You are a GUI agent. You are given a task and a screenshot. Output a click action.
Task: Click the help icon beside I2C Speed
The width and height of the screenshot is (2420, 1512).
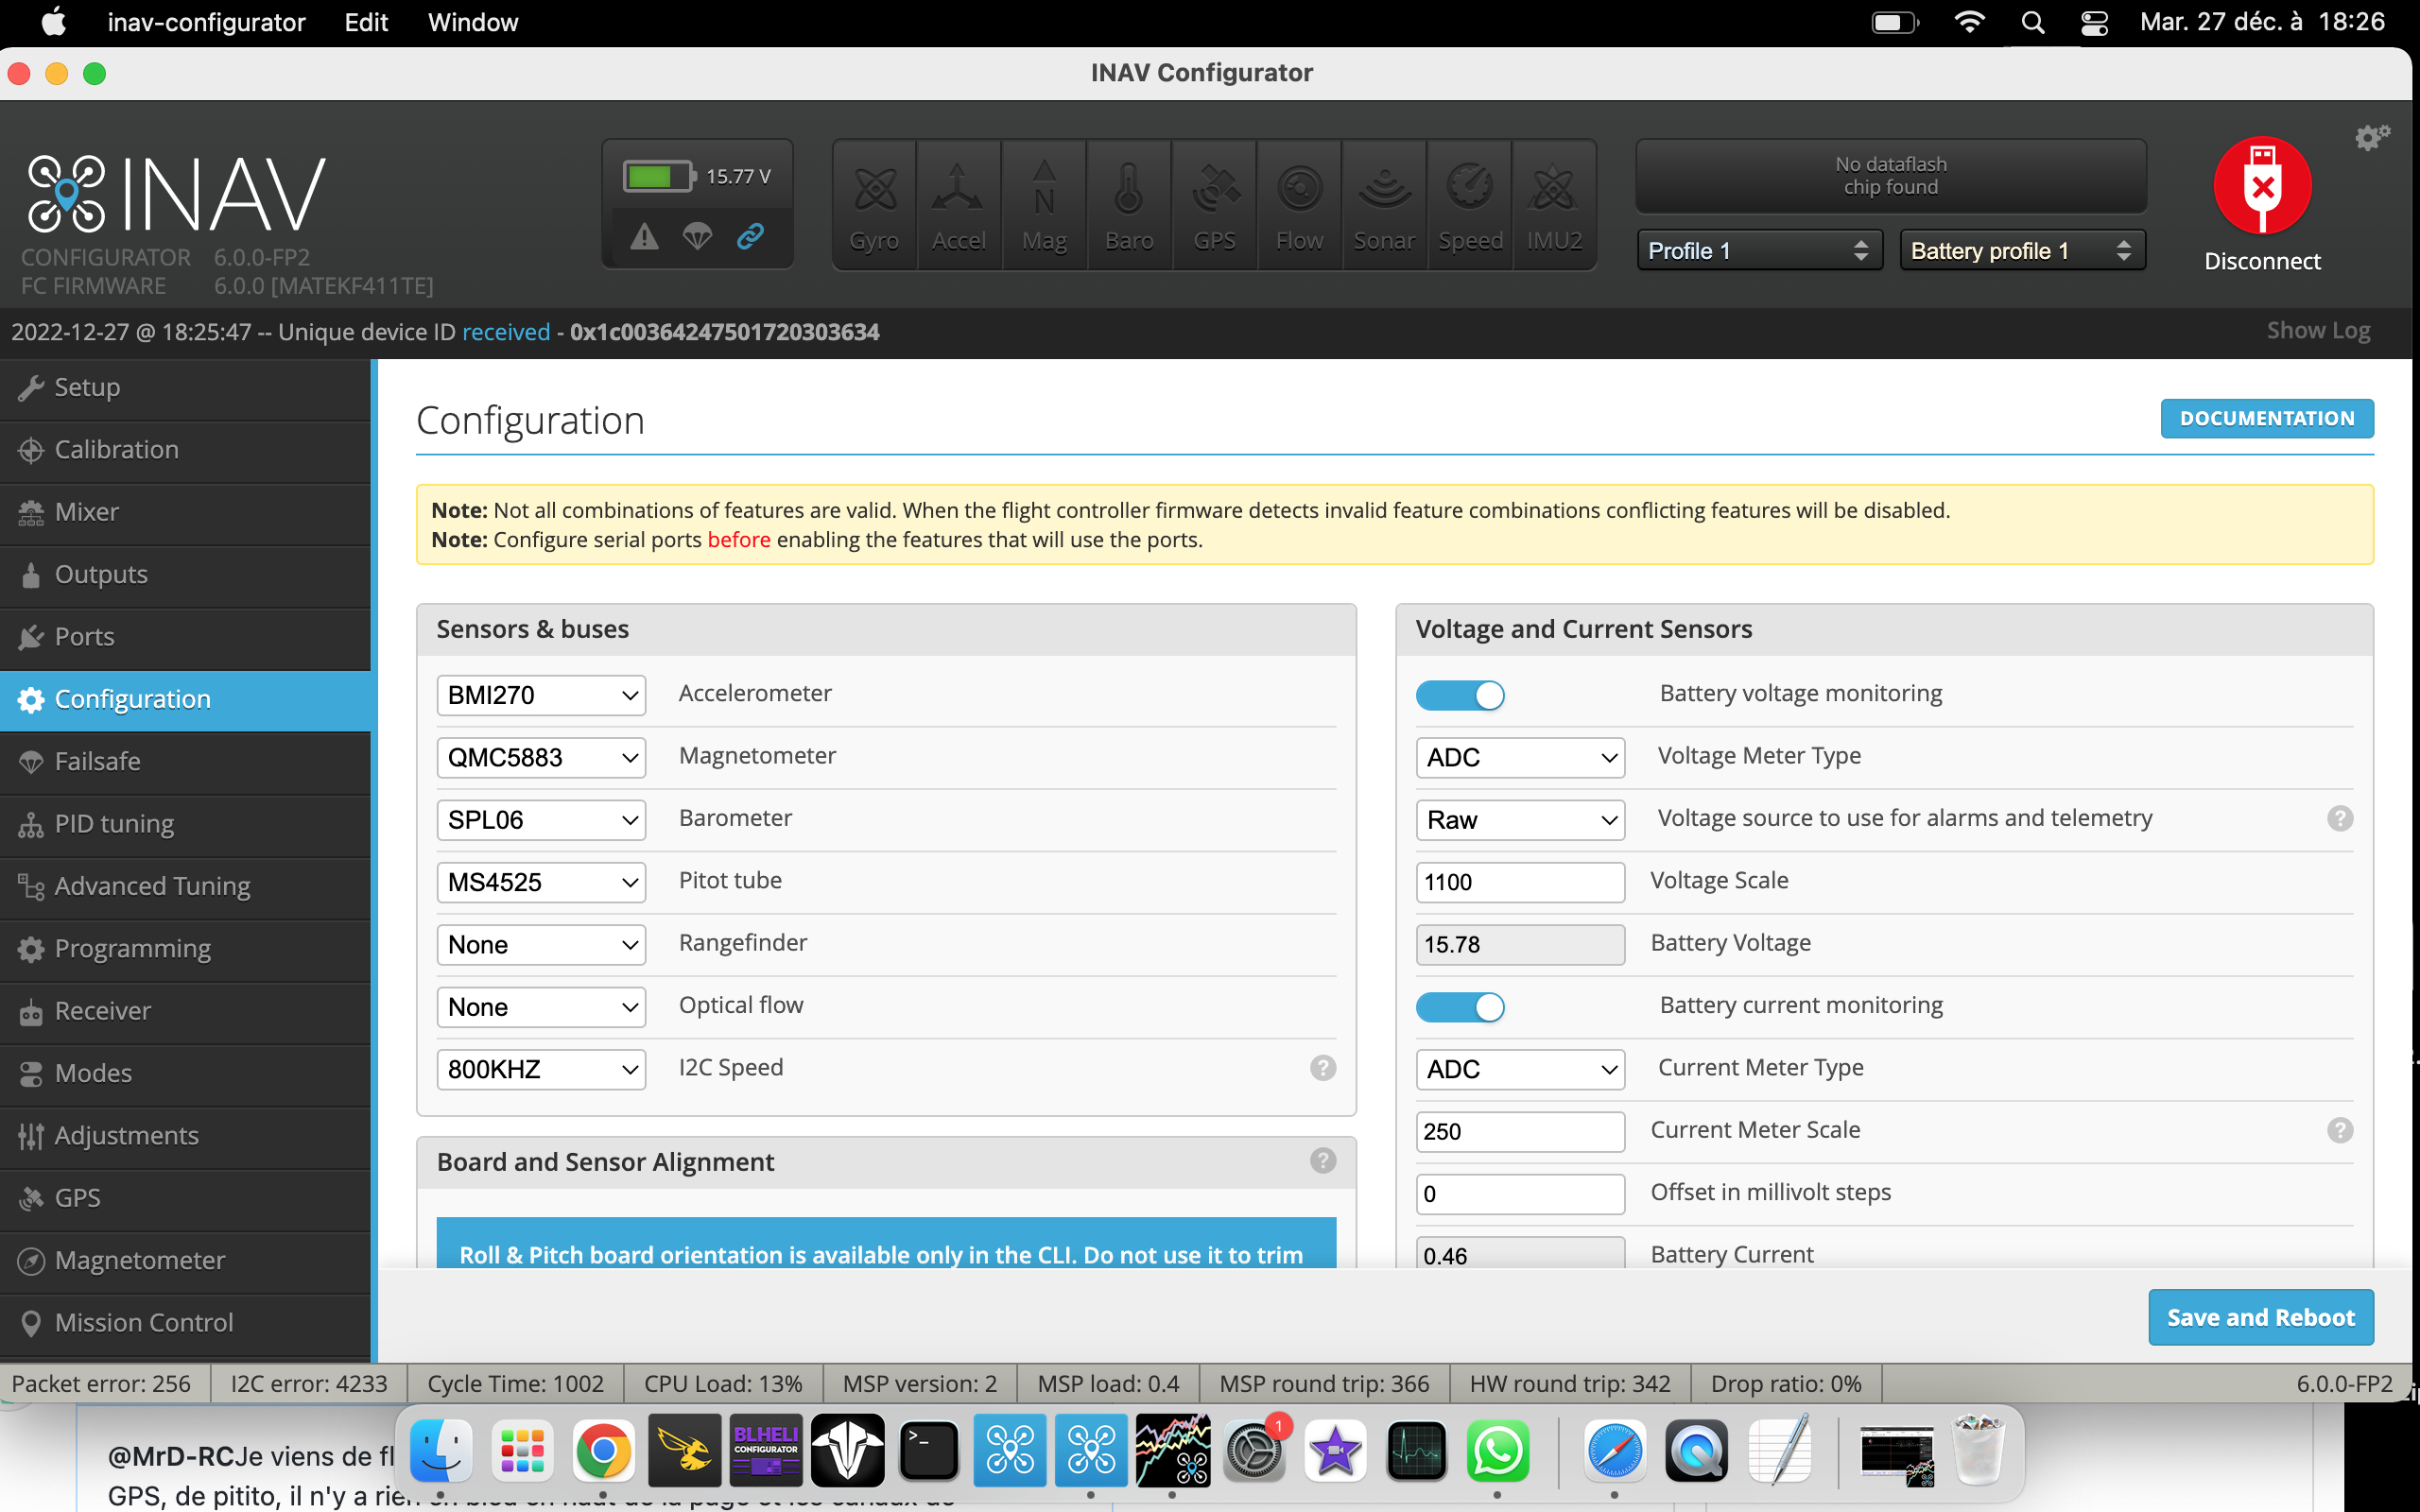[1323, 1068]
